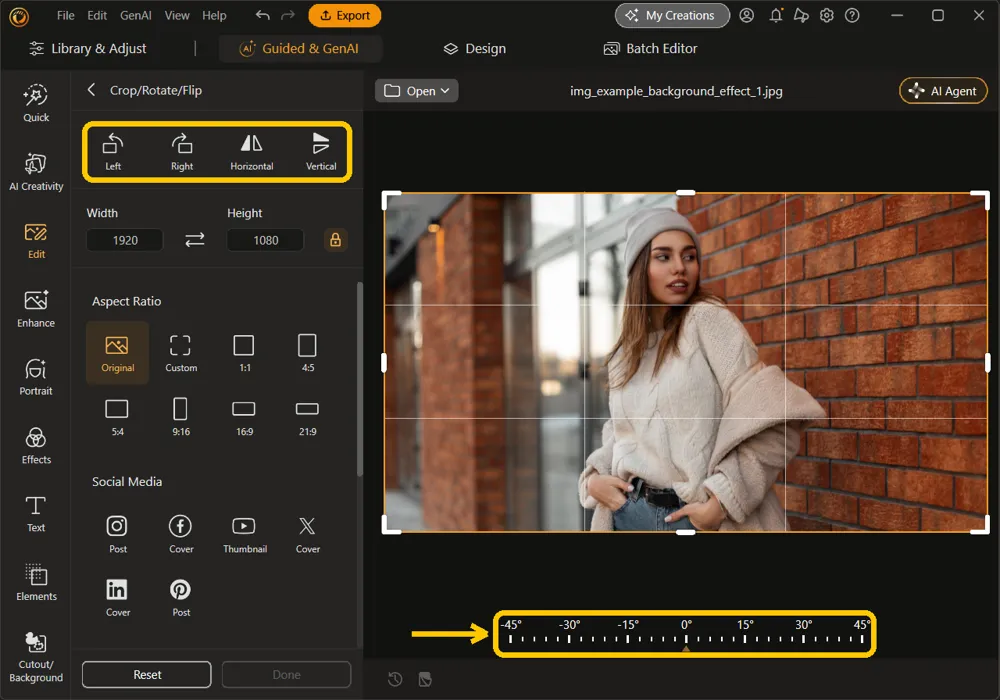Open the File menu
1000x700 pixels.
pos(65,15)
